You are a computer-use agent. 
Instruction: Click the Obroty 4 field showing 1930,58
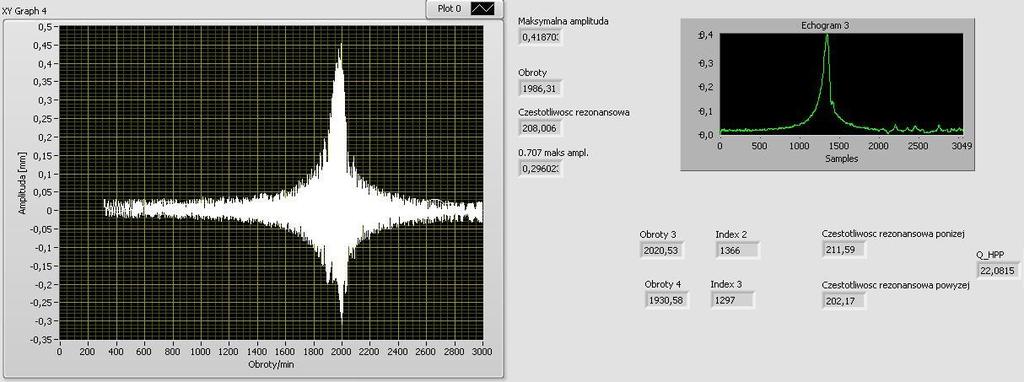[667, 300]
